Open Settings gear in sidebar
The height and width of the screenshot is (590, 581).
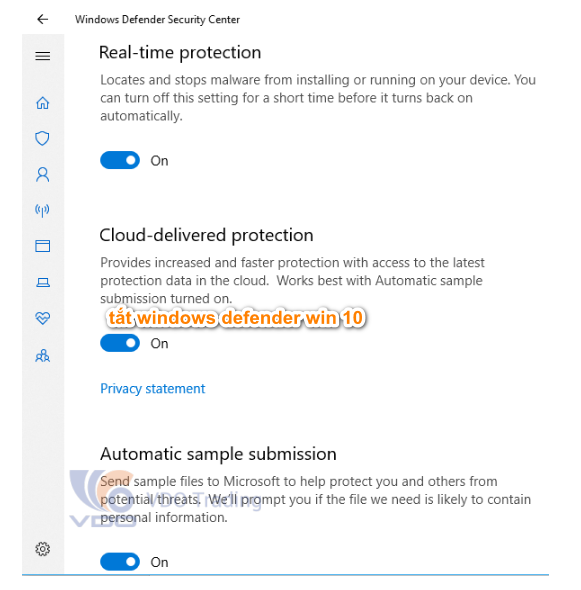tap(43, 549)
